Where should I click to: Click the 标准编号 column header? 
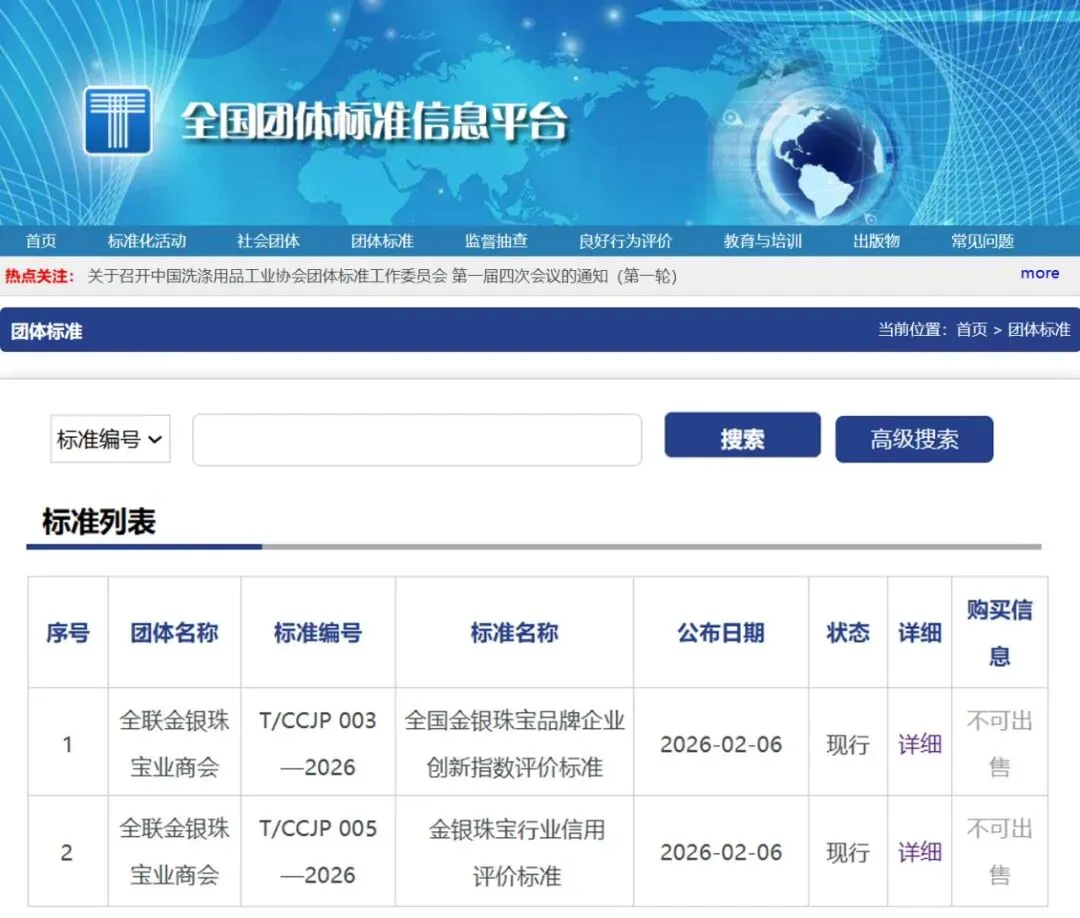318,632
